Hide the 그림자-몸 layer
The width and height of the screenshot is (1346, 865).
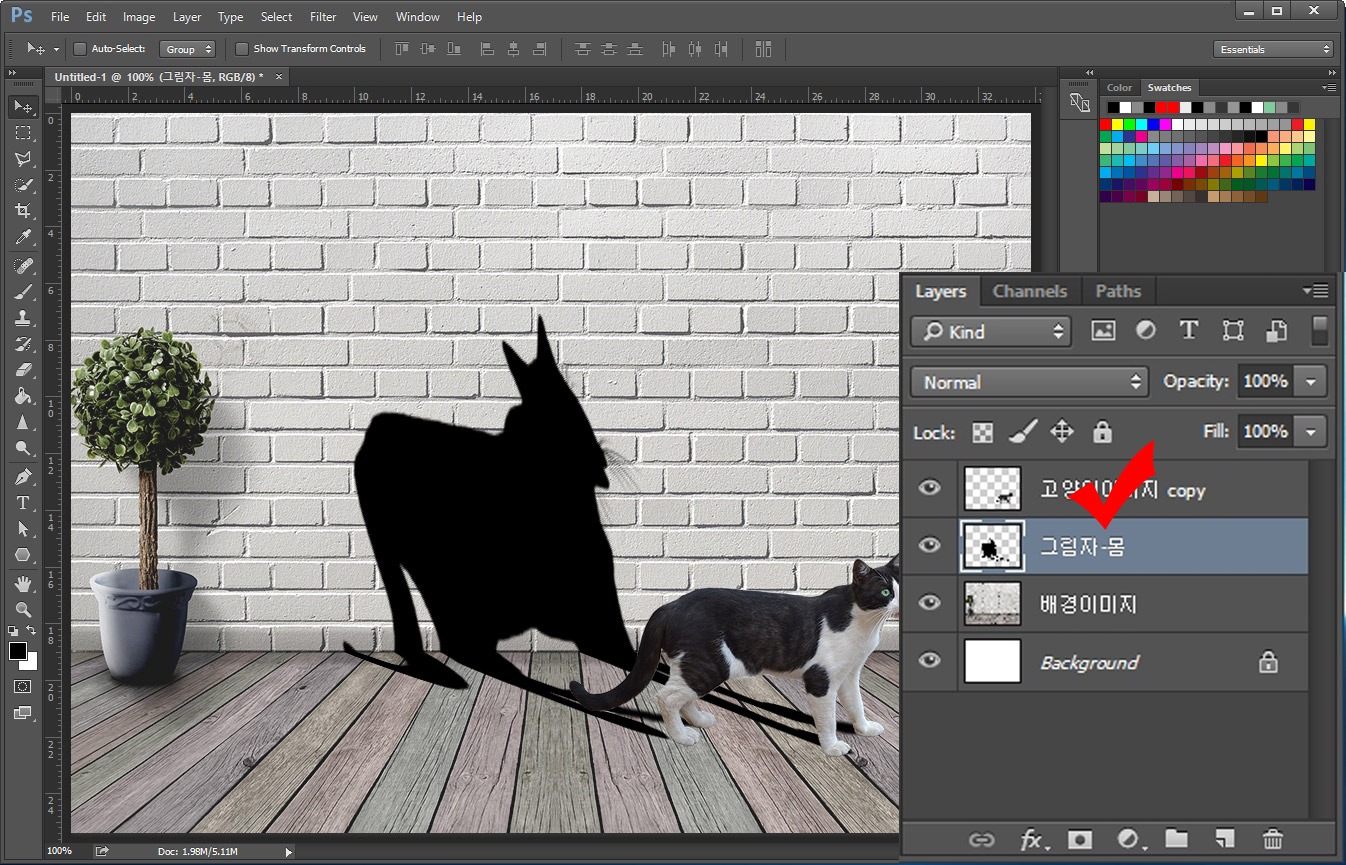click(930, 545)
